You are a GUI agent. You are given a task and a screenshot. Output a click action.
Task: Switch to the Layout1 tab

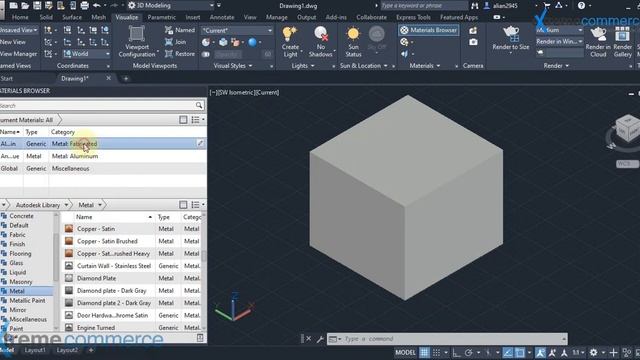pos(35,350)
